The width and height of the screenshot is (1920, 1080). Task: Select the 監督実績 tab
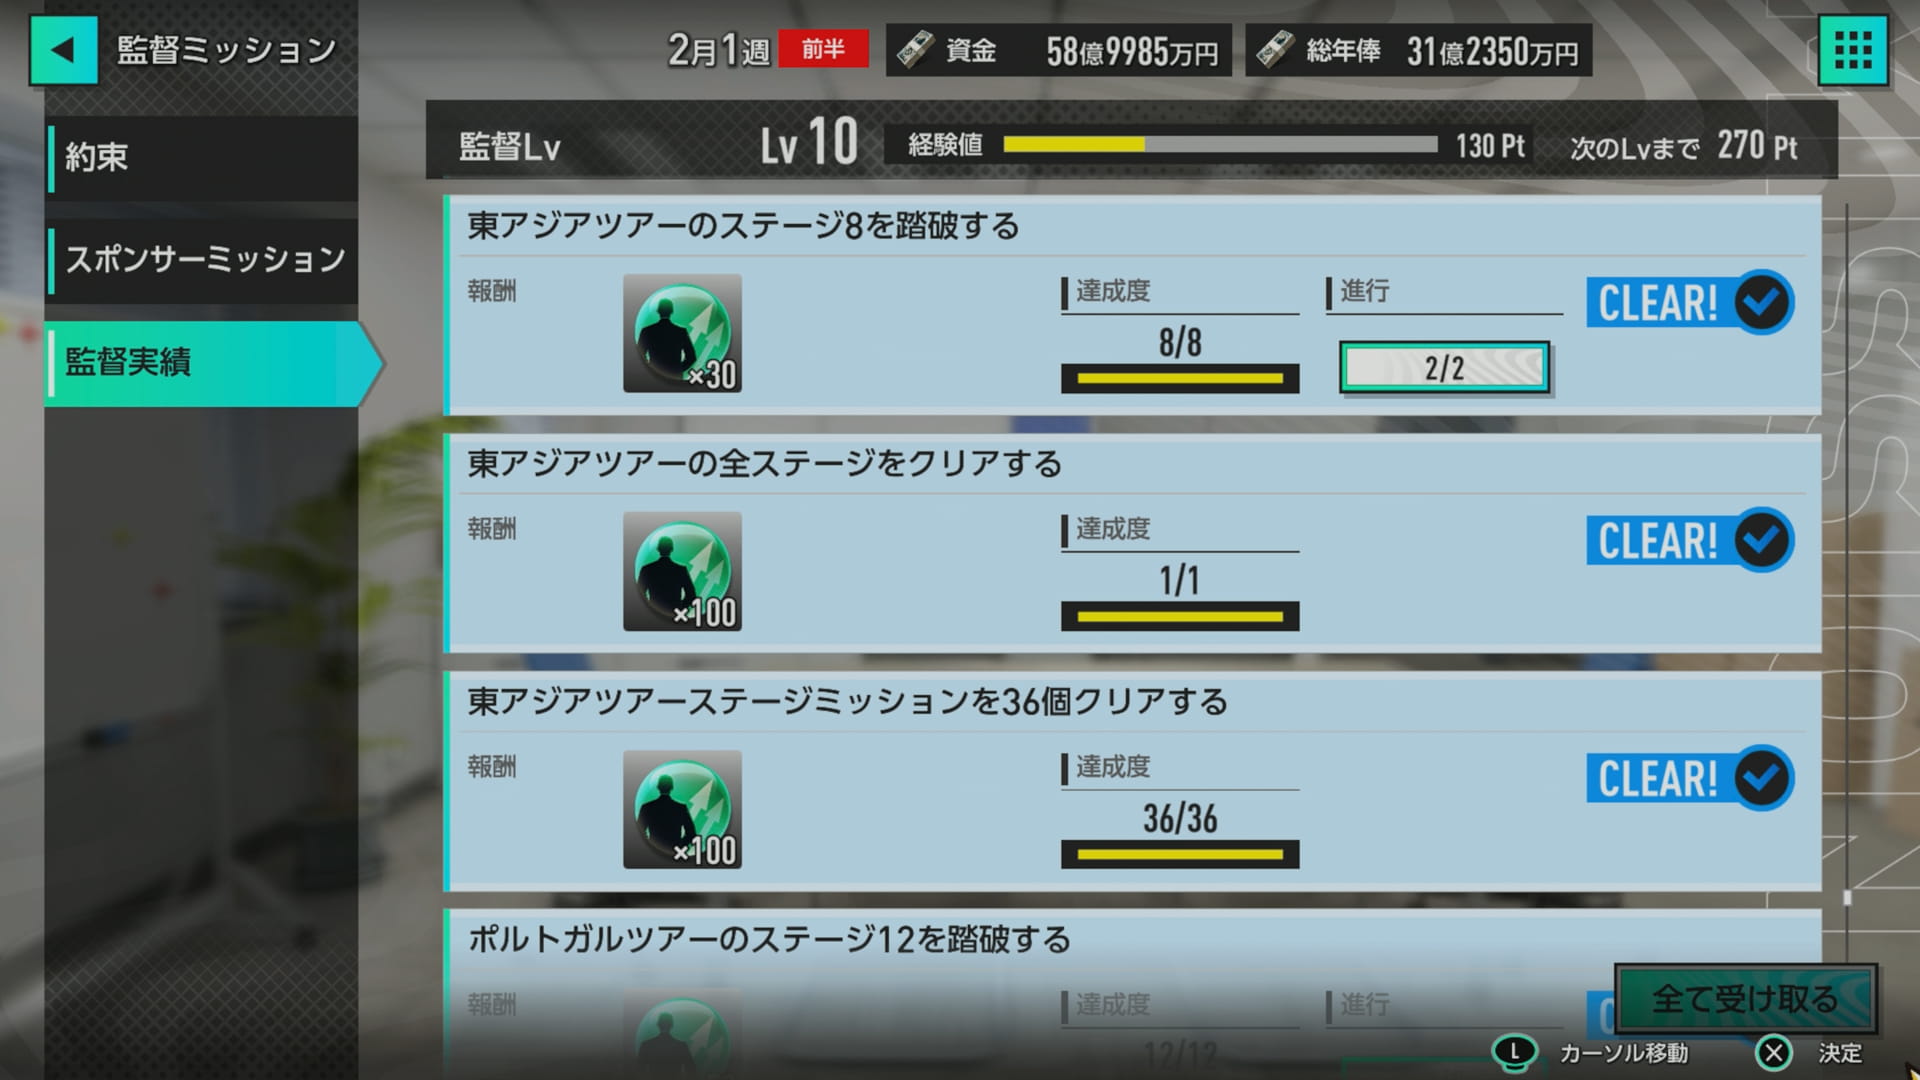pos(212,363)
